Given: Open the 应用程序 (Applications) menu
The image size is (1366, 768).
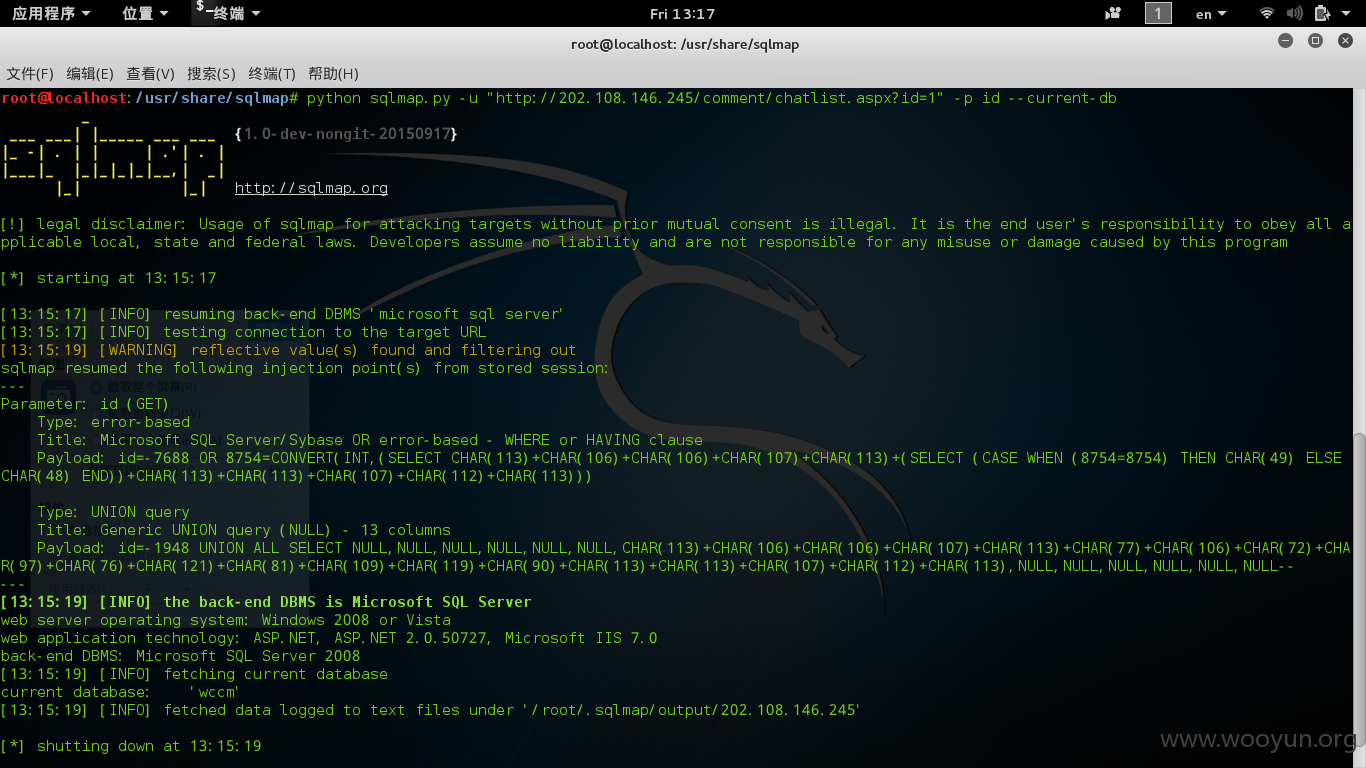Looking at the screenshot, I should 51,13.
